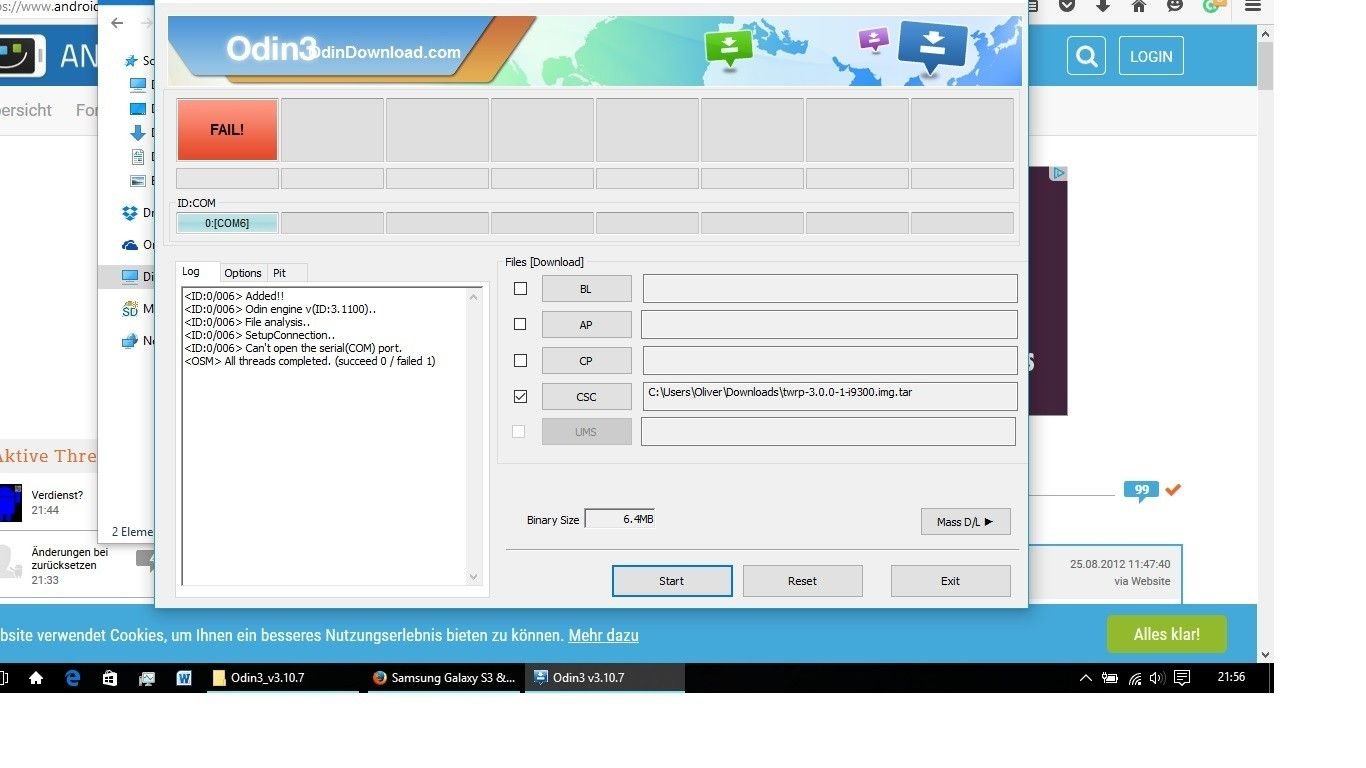Open the Verdienst? thread link
Screen dimensions: 1366x768
(x=57, y=495)
